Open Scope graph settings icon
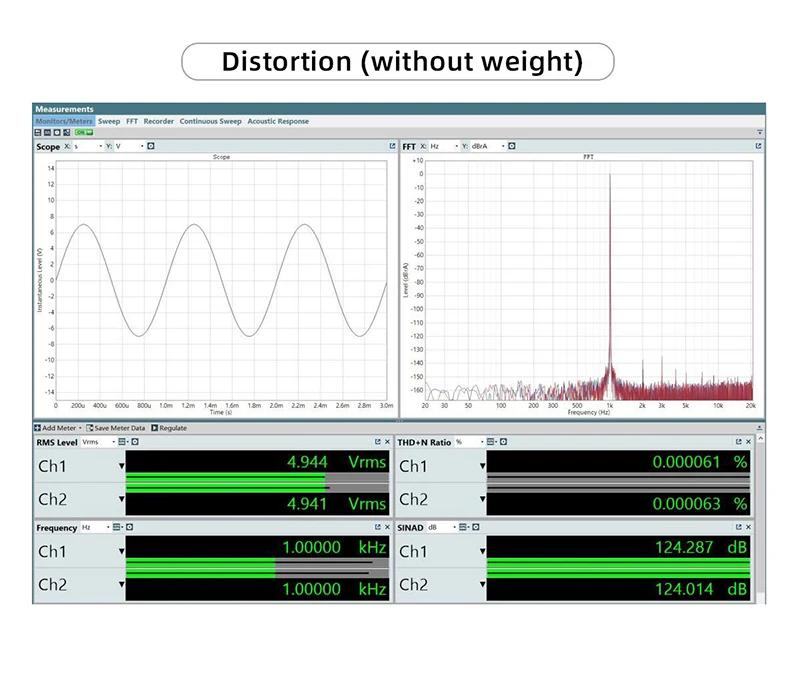Screen dimensions: 800x679 (151, 146)
